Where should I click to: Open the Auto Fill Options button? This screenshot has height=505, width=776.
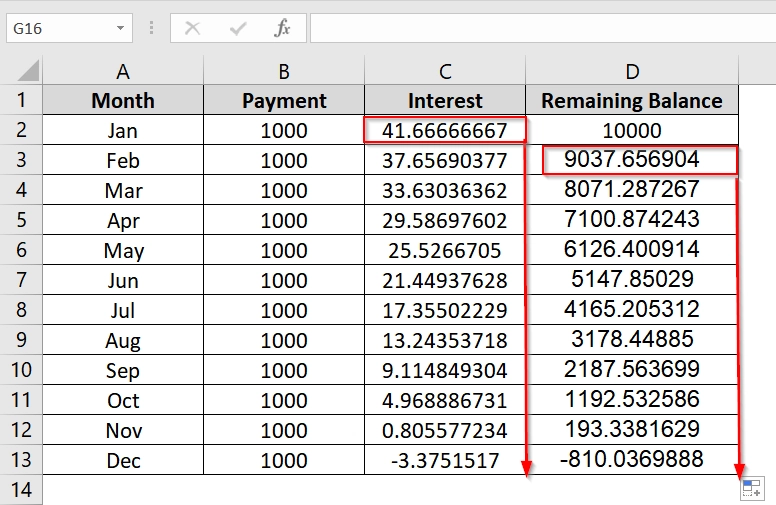752,488
